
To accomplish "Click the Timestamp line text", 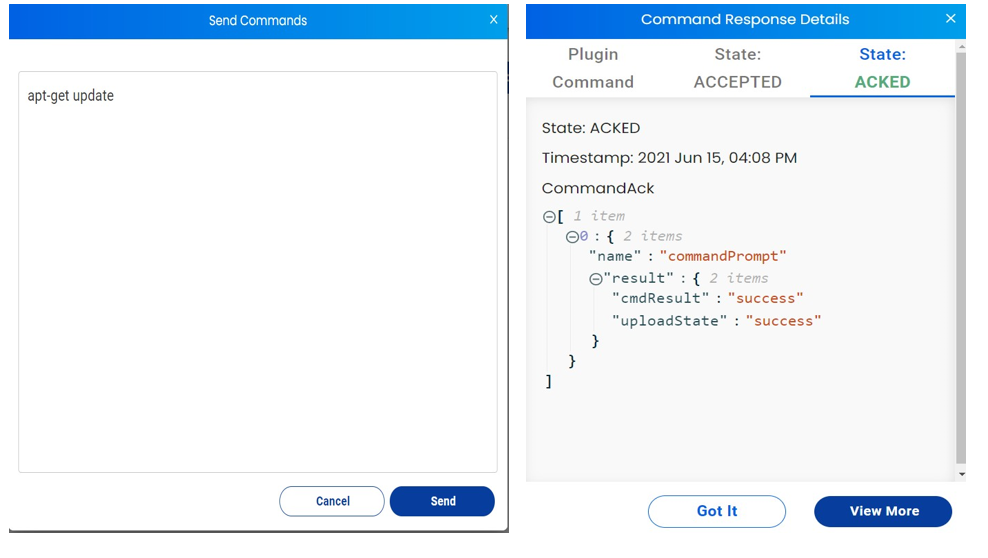I will [x=669, y=158].
